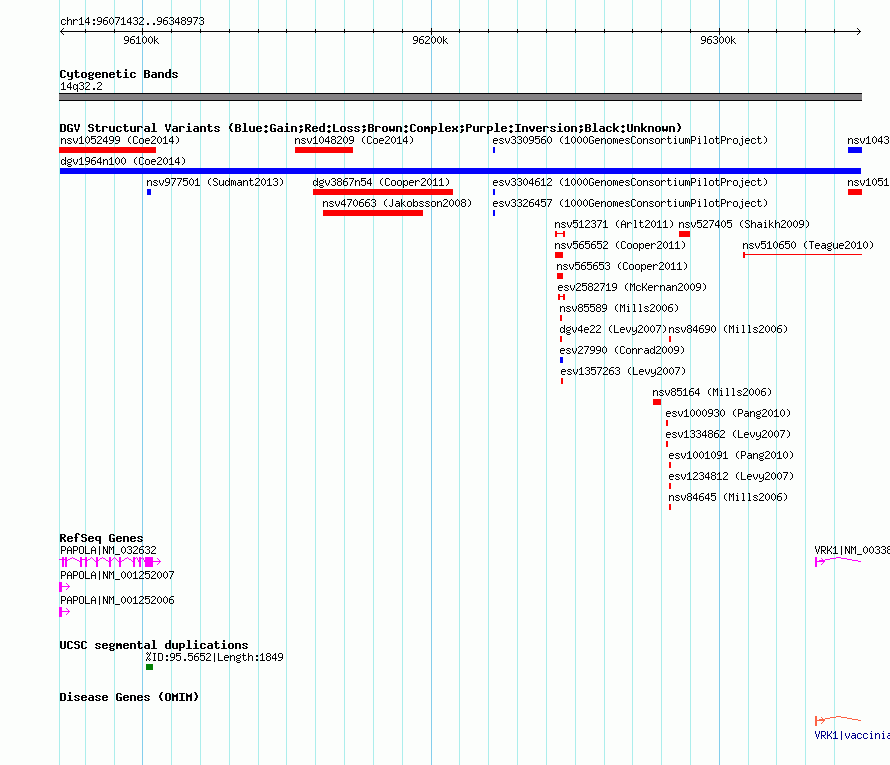Click the green segmental duplication box

[149, 667]
